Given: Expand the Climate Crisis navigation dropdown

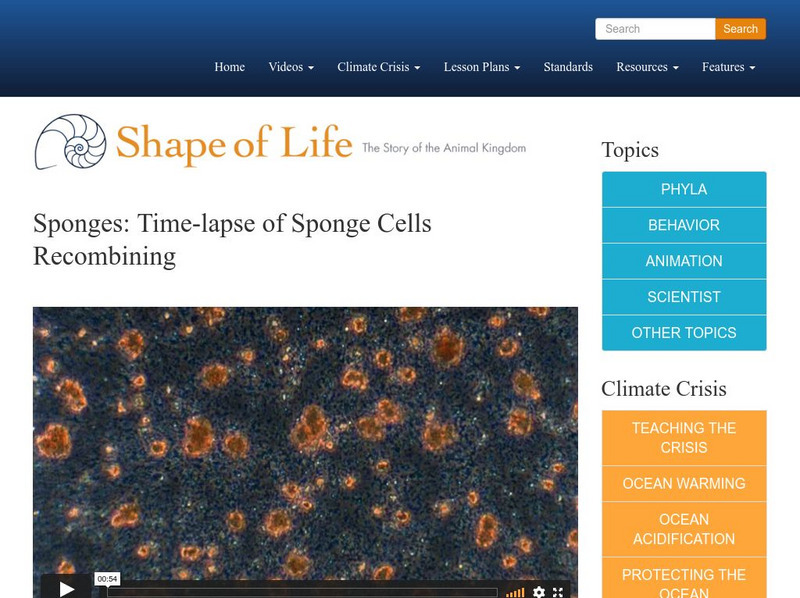Looking at the screenshot, I should tap(376, 67).
